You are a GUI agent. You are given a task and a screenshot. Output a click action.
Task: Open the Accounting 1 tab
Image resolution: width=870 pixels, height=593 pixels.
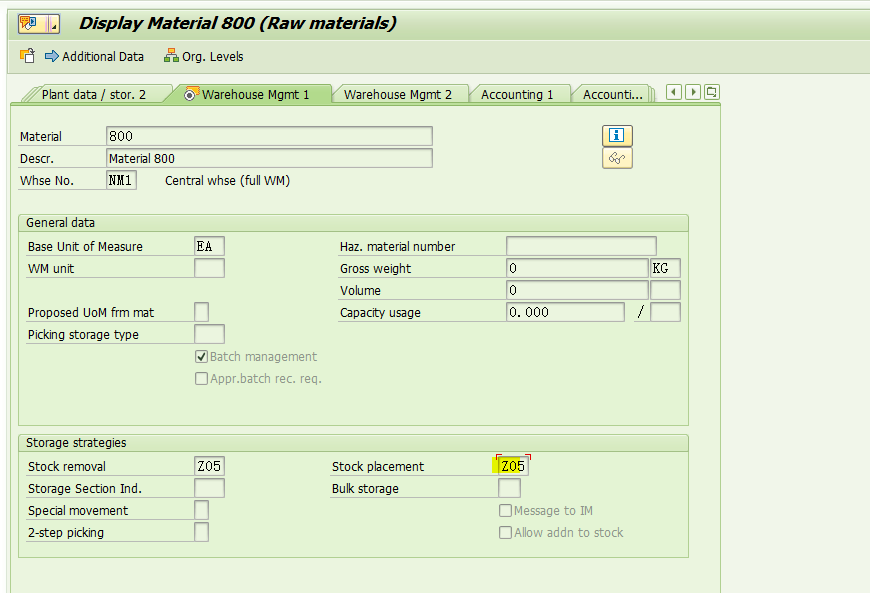click(520, 93)
